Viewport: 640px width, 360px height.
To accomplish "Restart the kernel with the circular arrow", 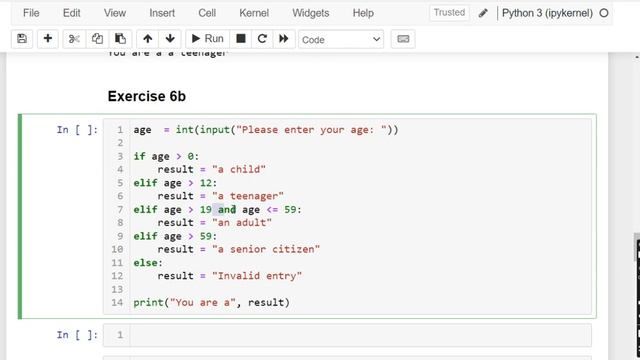I will pos(262,39).
